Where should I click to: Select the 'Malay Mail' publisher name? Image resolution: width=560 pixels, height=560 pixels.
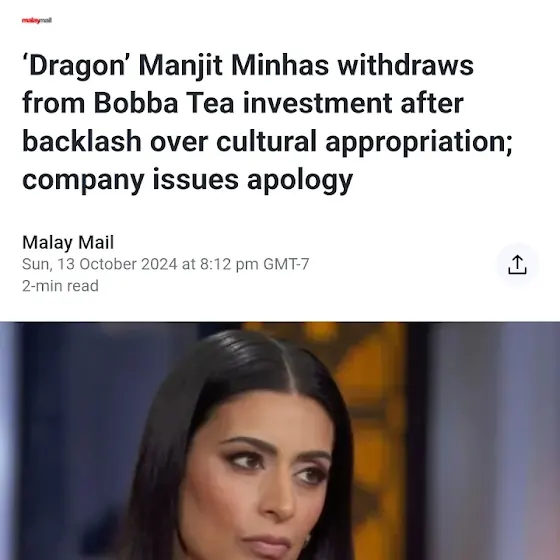(x=68, y=242)
